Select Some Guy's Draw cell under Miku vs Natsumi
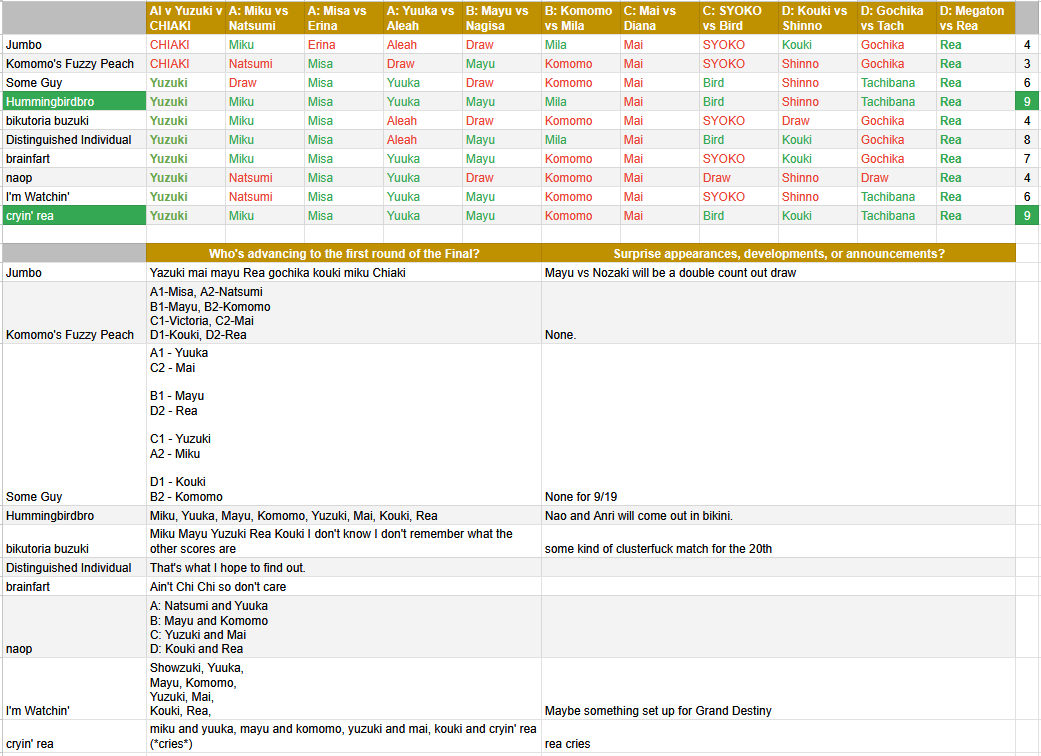This screenshot has height=756, width=1041. (264, 83)
